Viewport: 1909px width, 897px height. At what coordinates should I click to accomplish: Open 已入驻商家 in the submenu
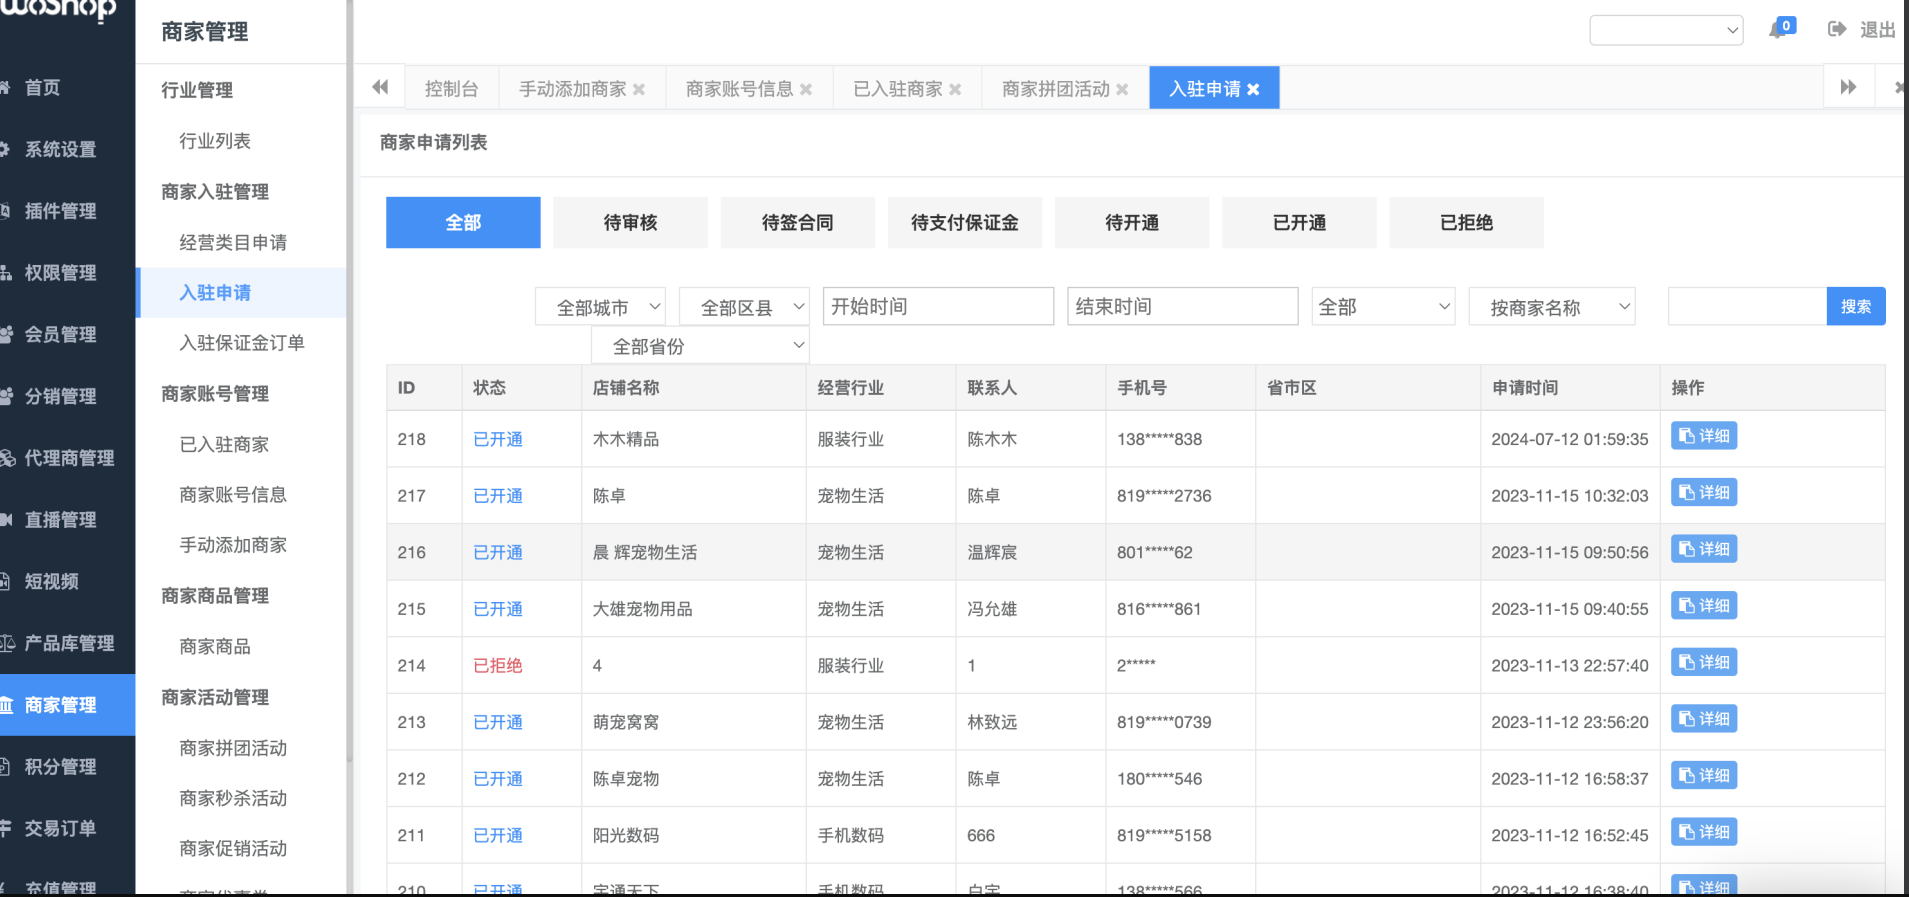click(224, 444)
